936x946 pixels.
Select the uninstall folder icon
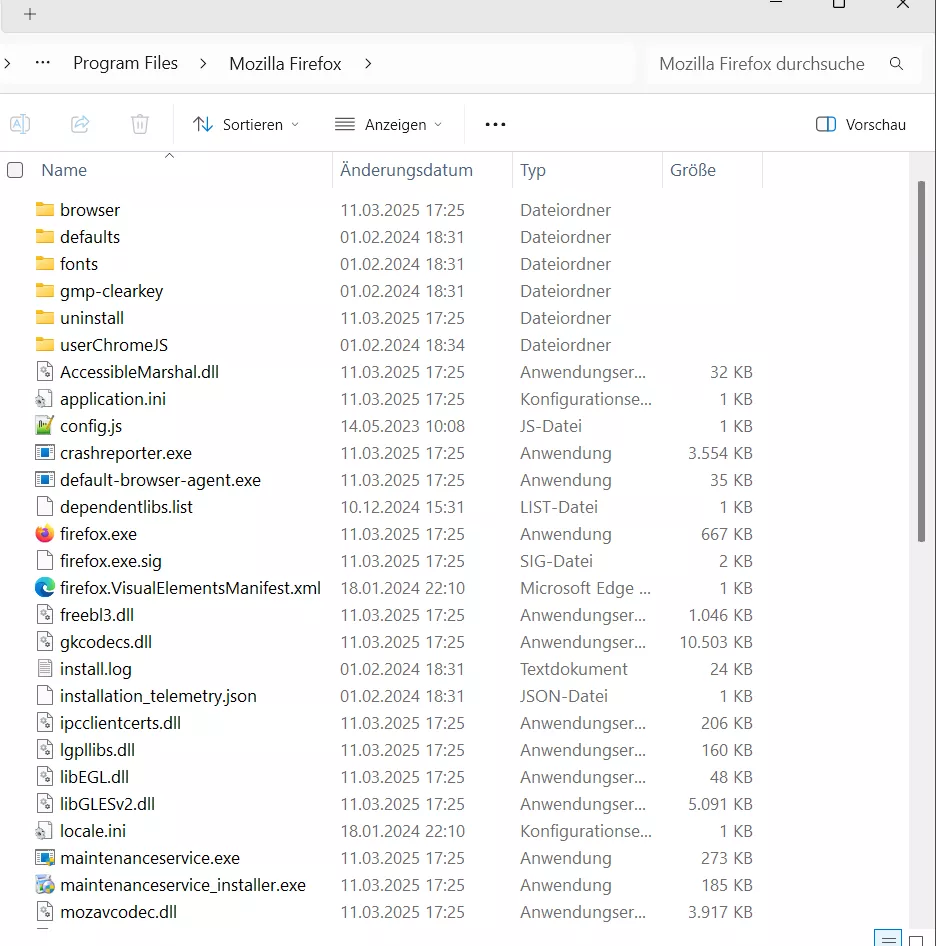(x=45, y=317)
